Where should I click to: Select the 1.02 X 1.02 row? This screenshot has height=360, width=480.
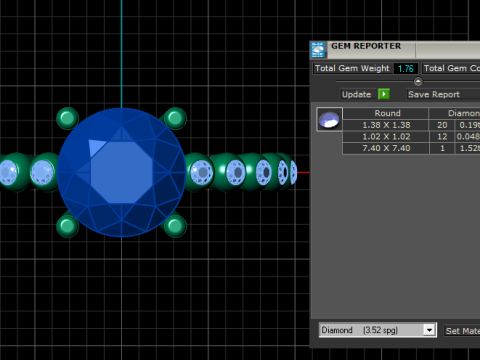tap(411, 137)
